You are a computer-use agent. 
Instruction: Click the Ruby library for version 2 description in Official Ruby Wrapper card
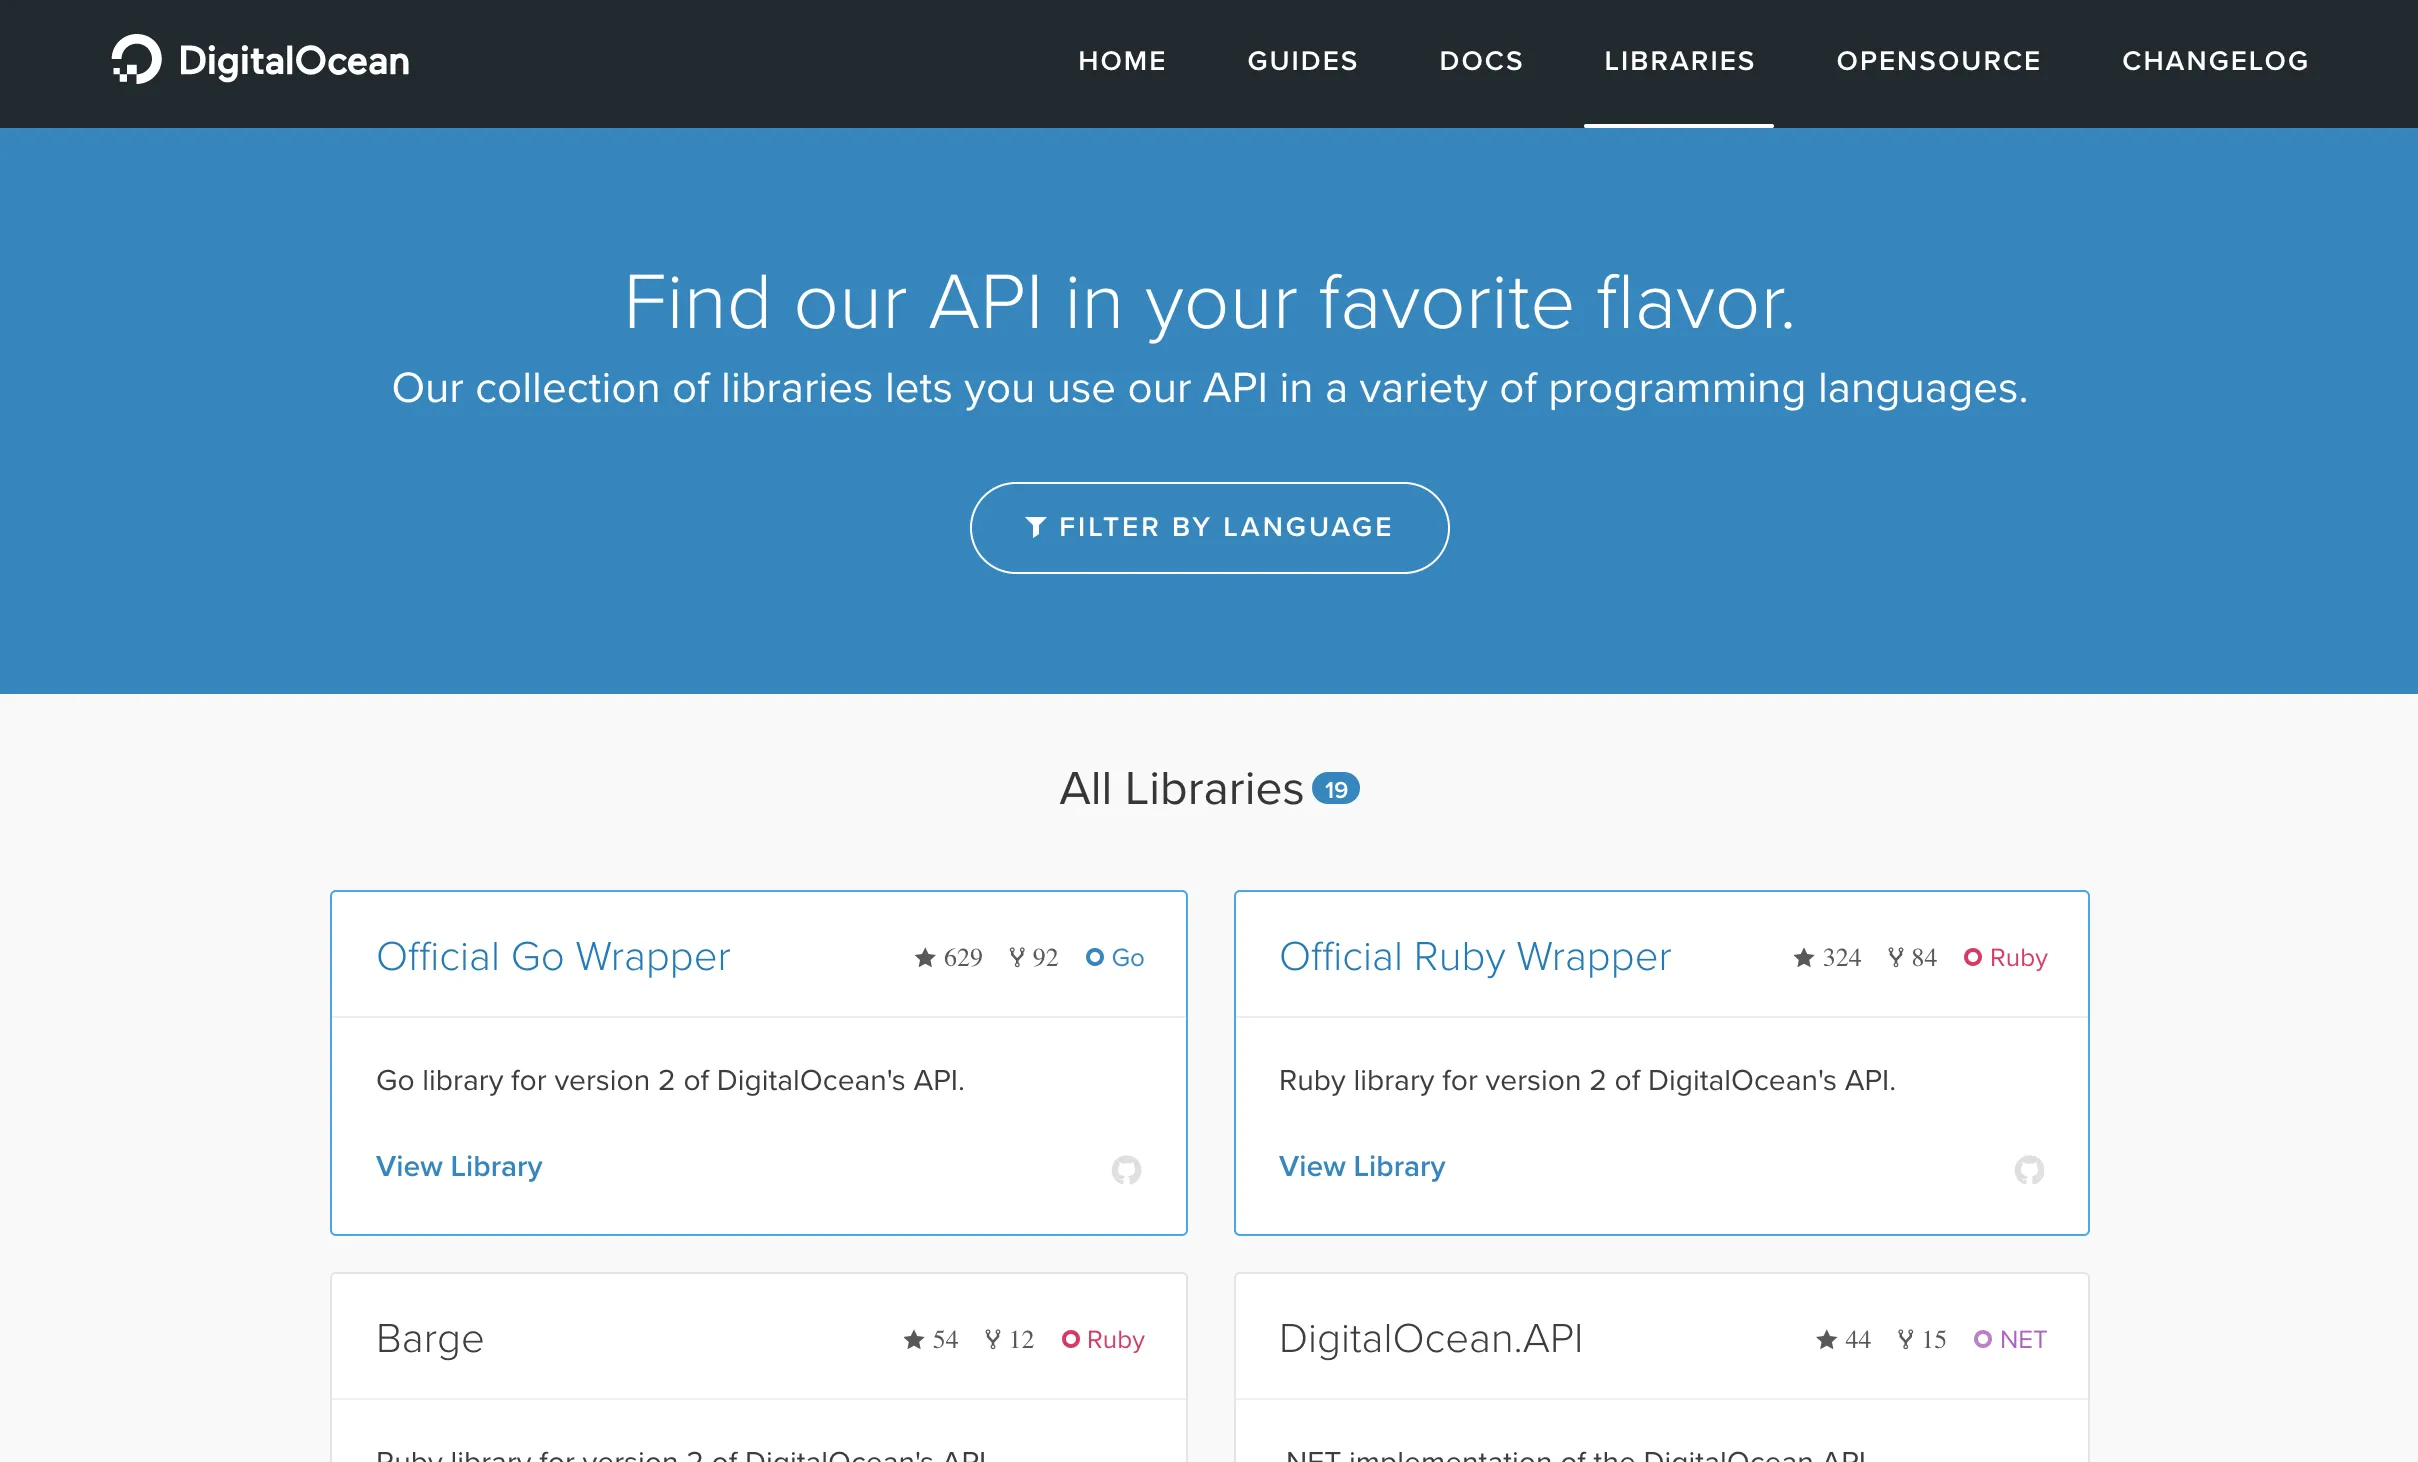tap(1587, 1080)
